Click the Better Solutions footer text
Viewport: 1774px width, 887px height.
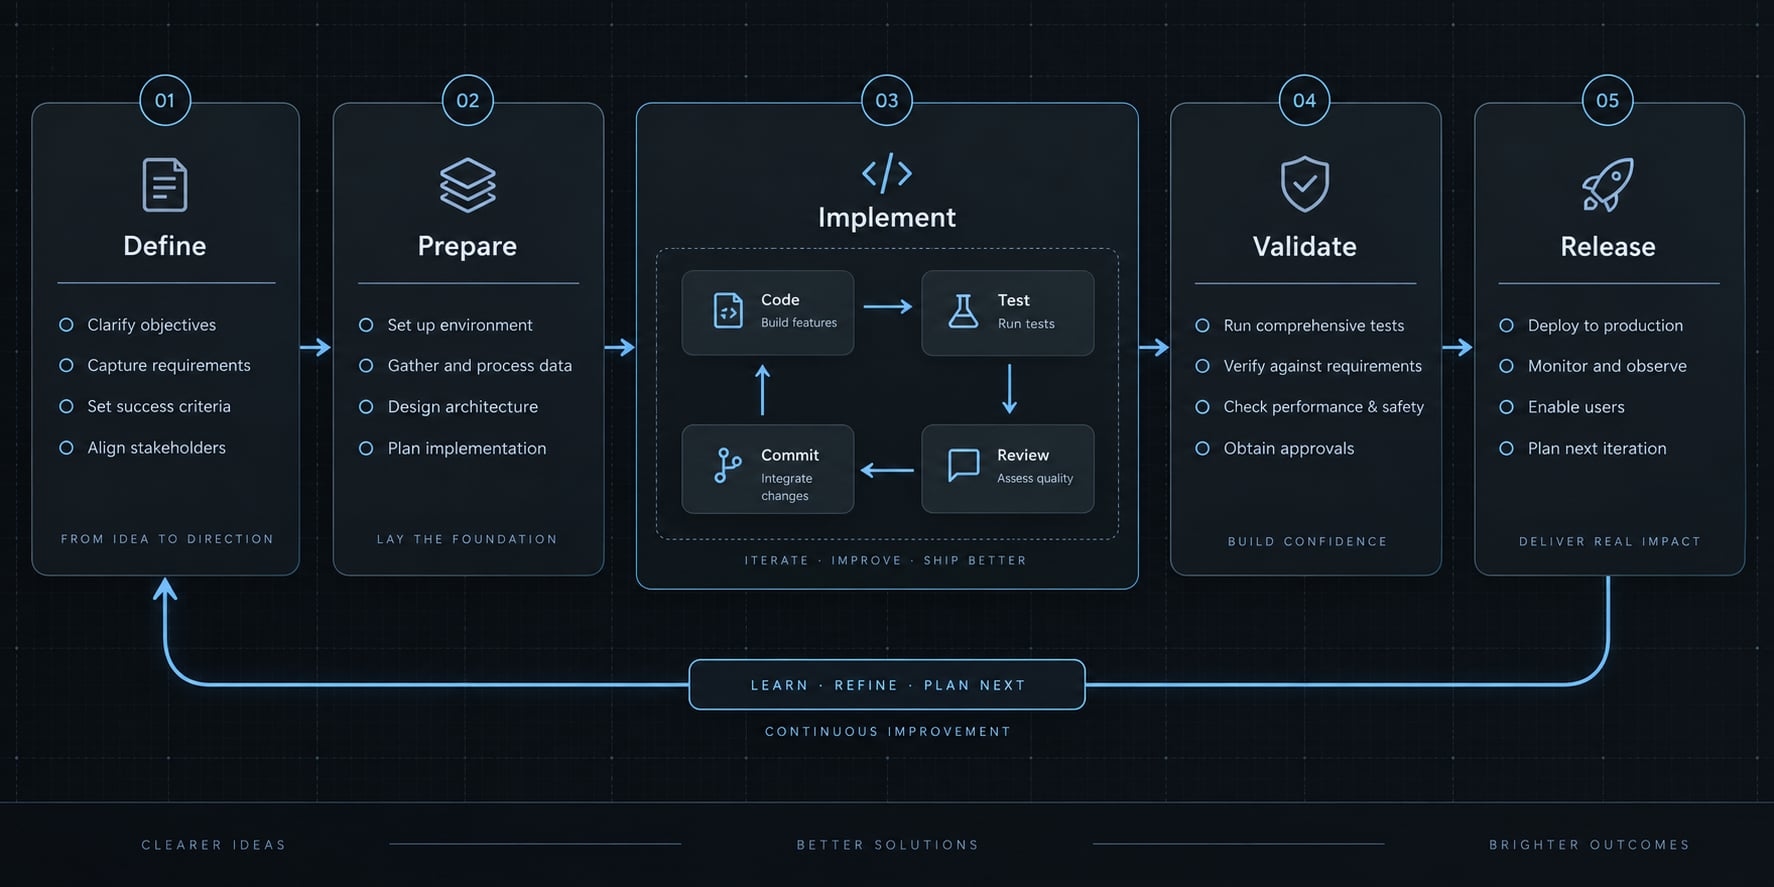pos(887,845)
